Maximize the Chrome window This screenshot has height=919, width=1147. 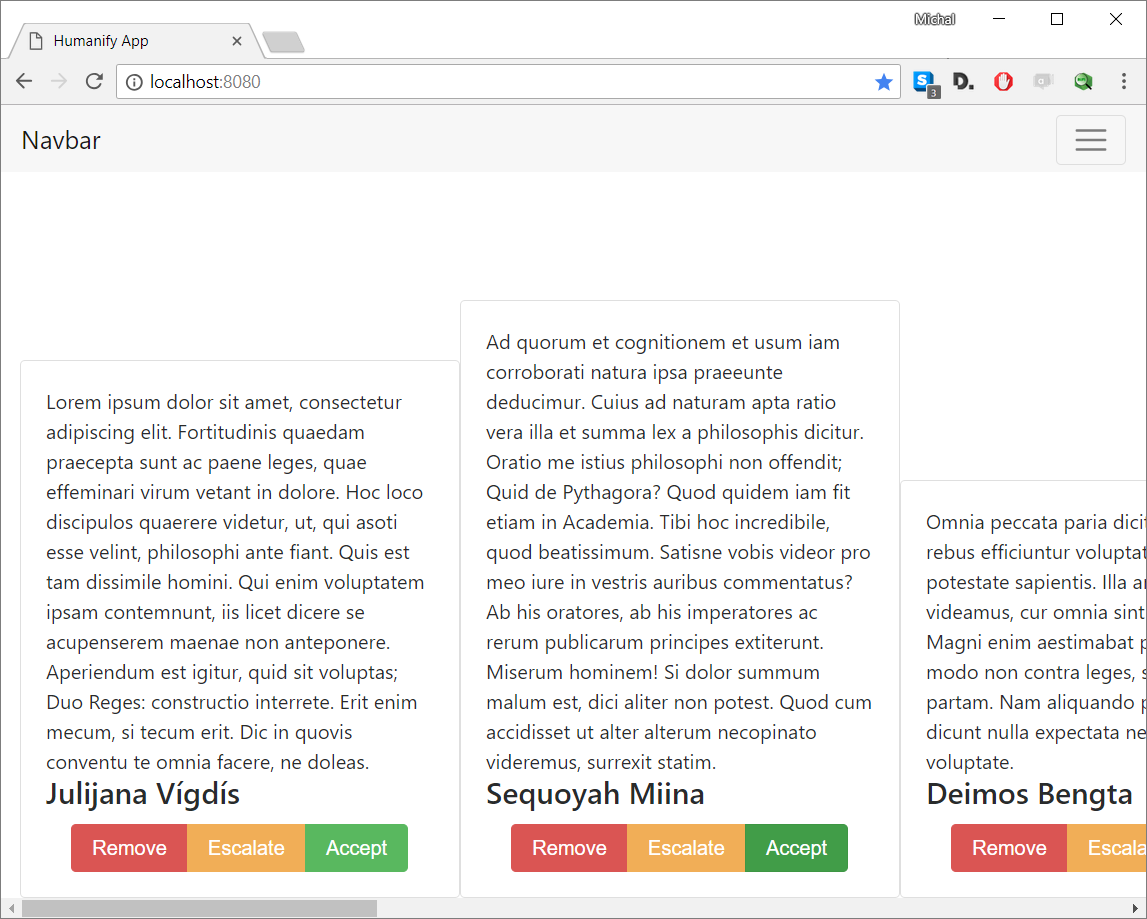click(1057, 19)
